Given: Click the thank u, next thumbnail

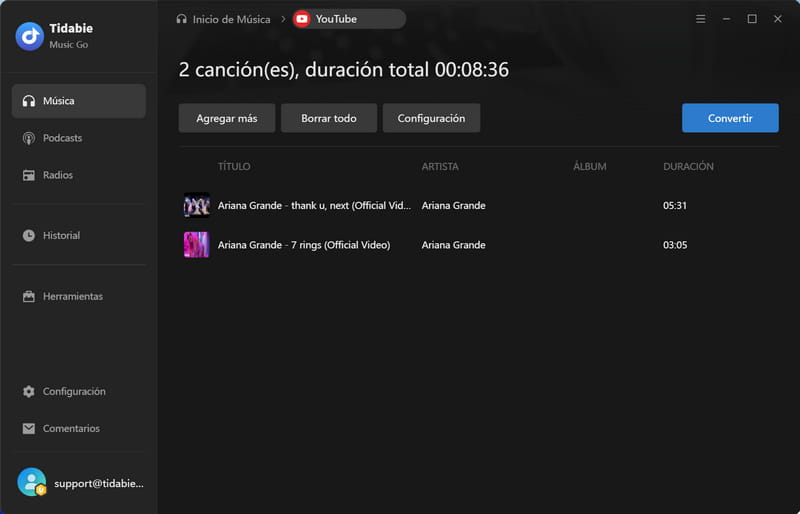Looking at the screenshot, I should [x=196, y=205].
